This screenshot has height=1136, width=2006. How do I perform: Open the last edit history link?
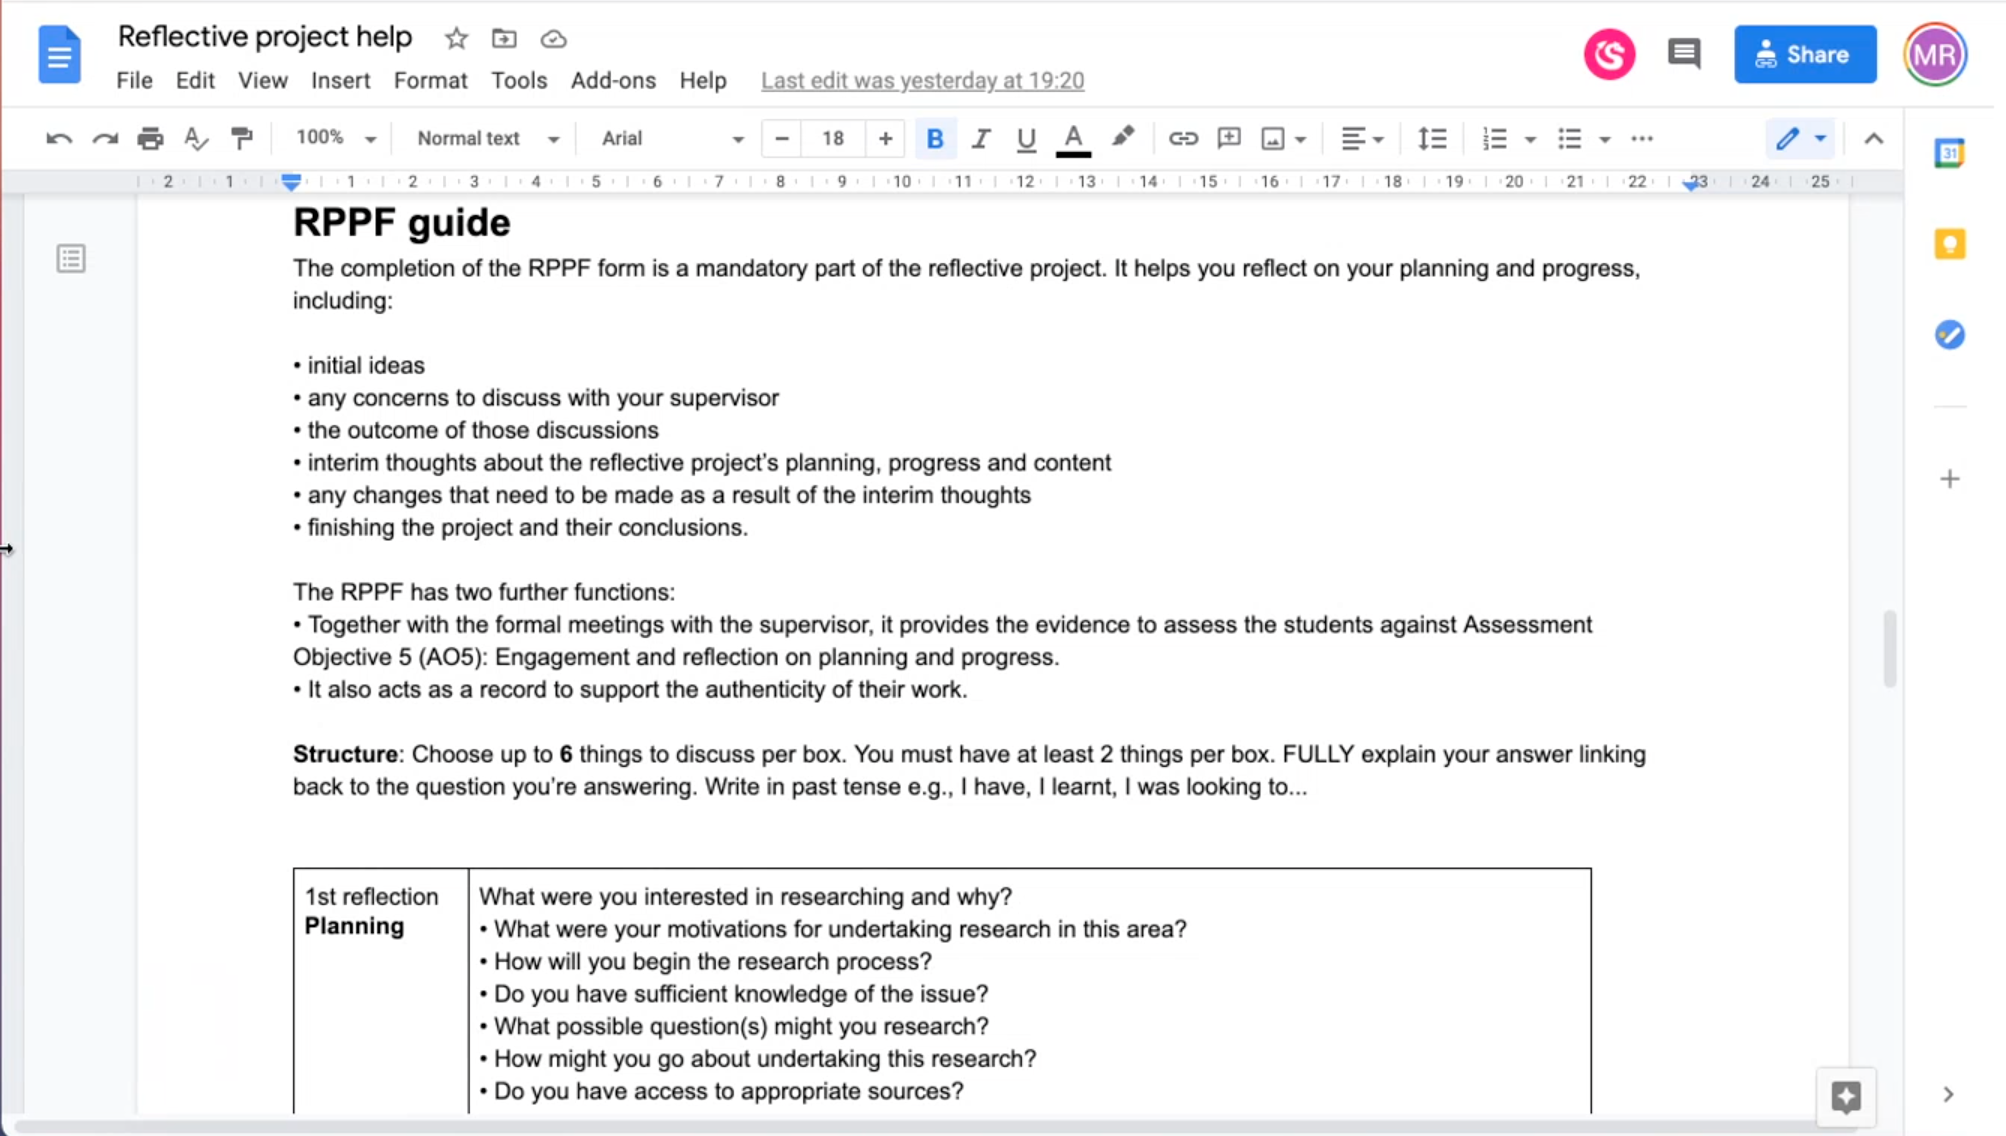pyautogui.click(x=922, y=80)
